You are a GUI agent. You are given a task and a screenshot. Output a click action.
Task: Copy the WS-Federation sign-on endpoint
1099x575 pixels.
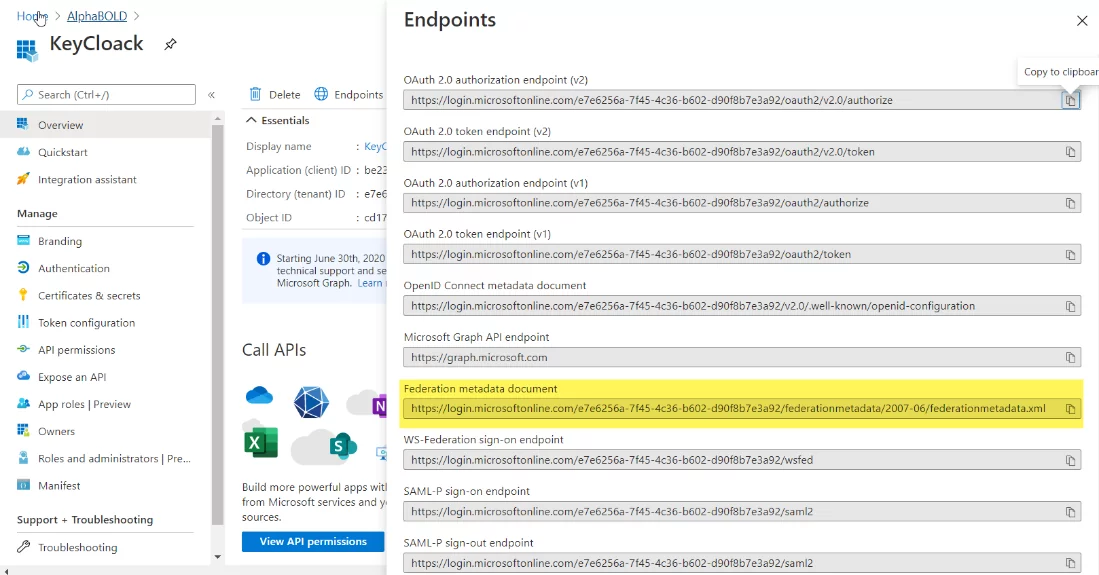1070,460
